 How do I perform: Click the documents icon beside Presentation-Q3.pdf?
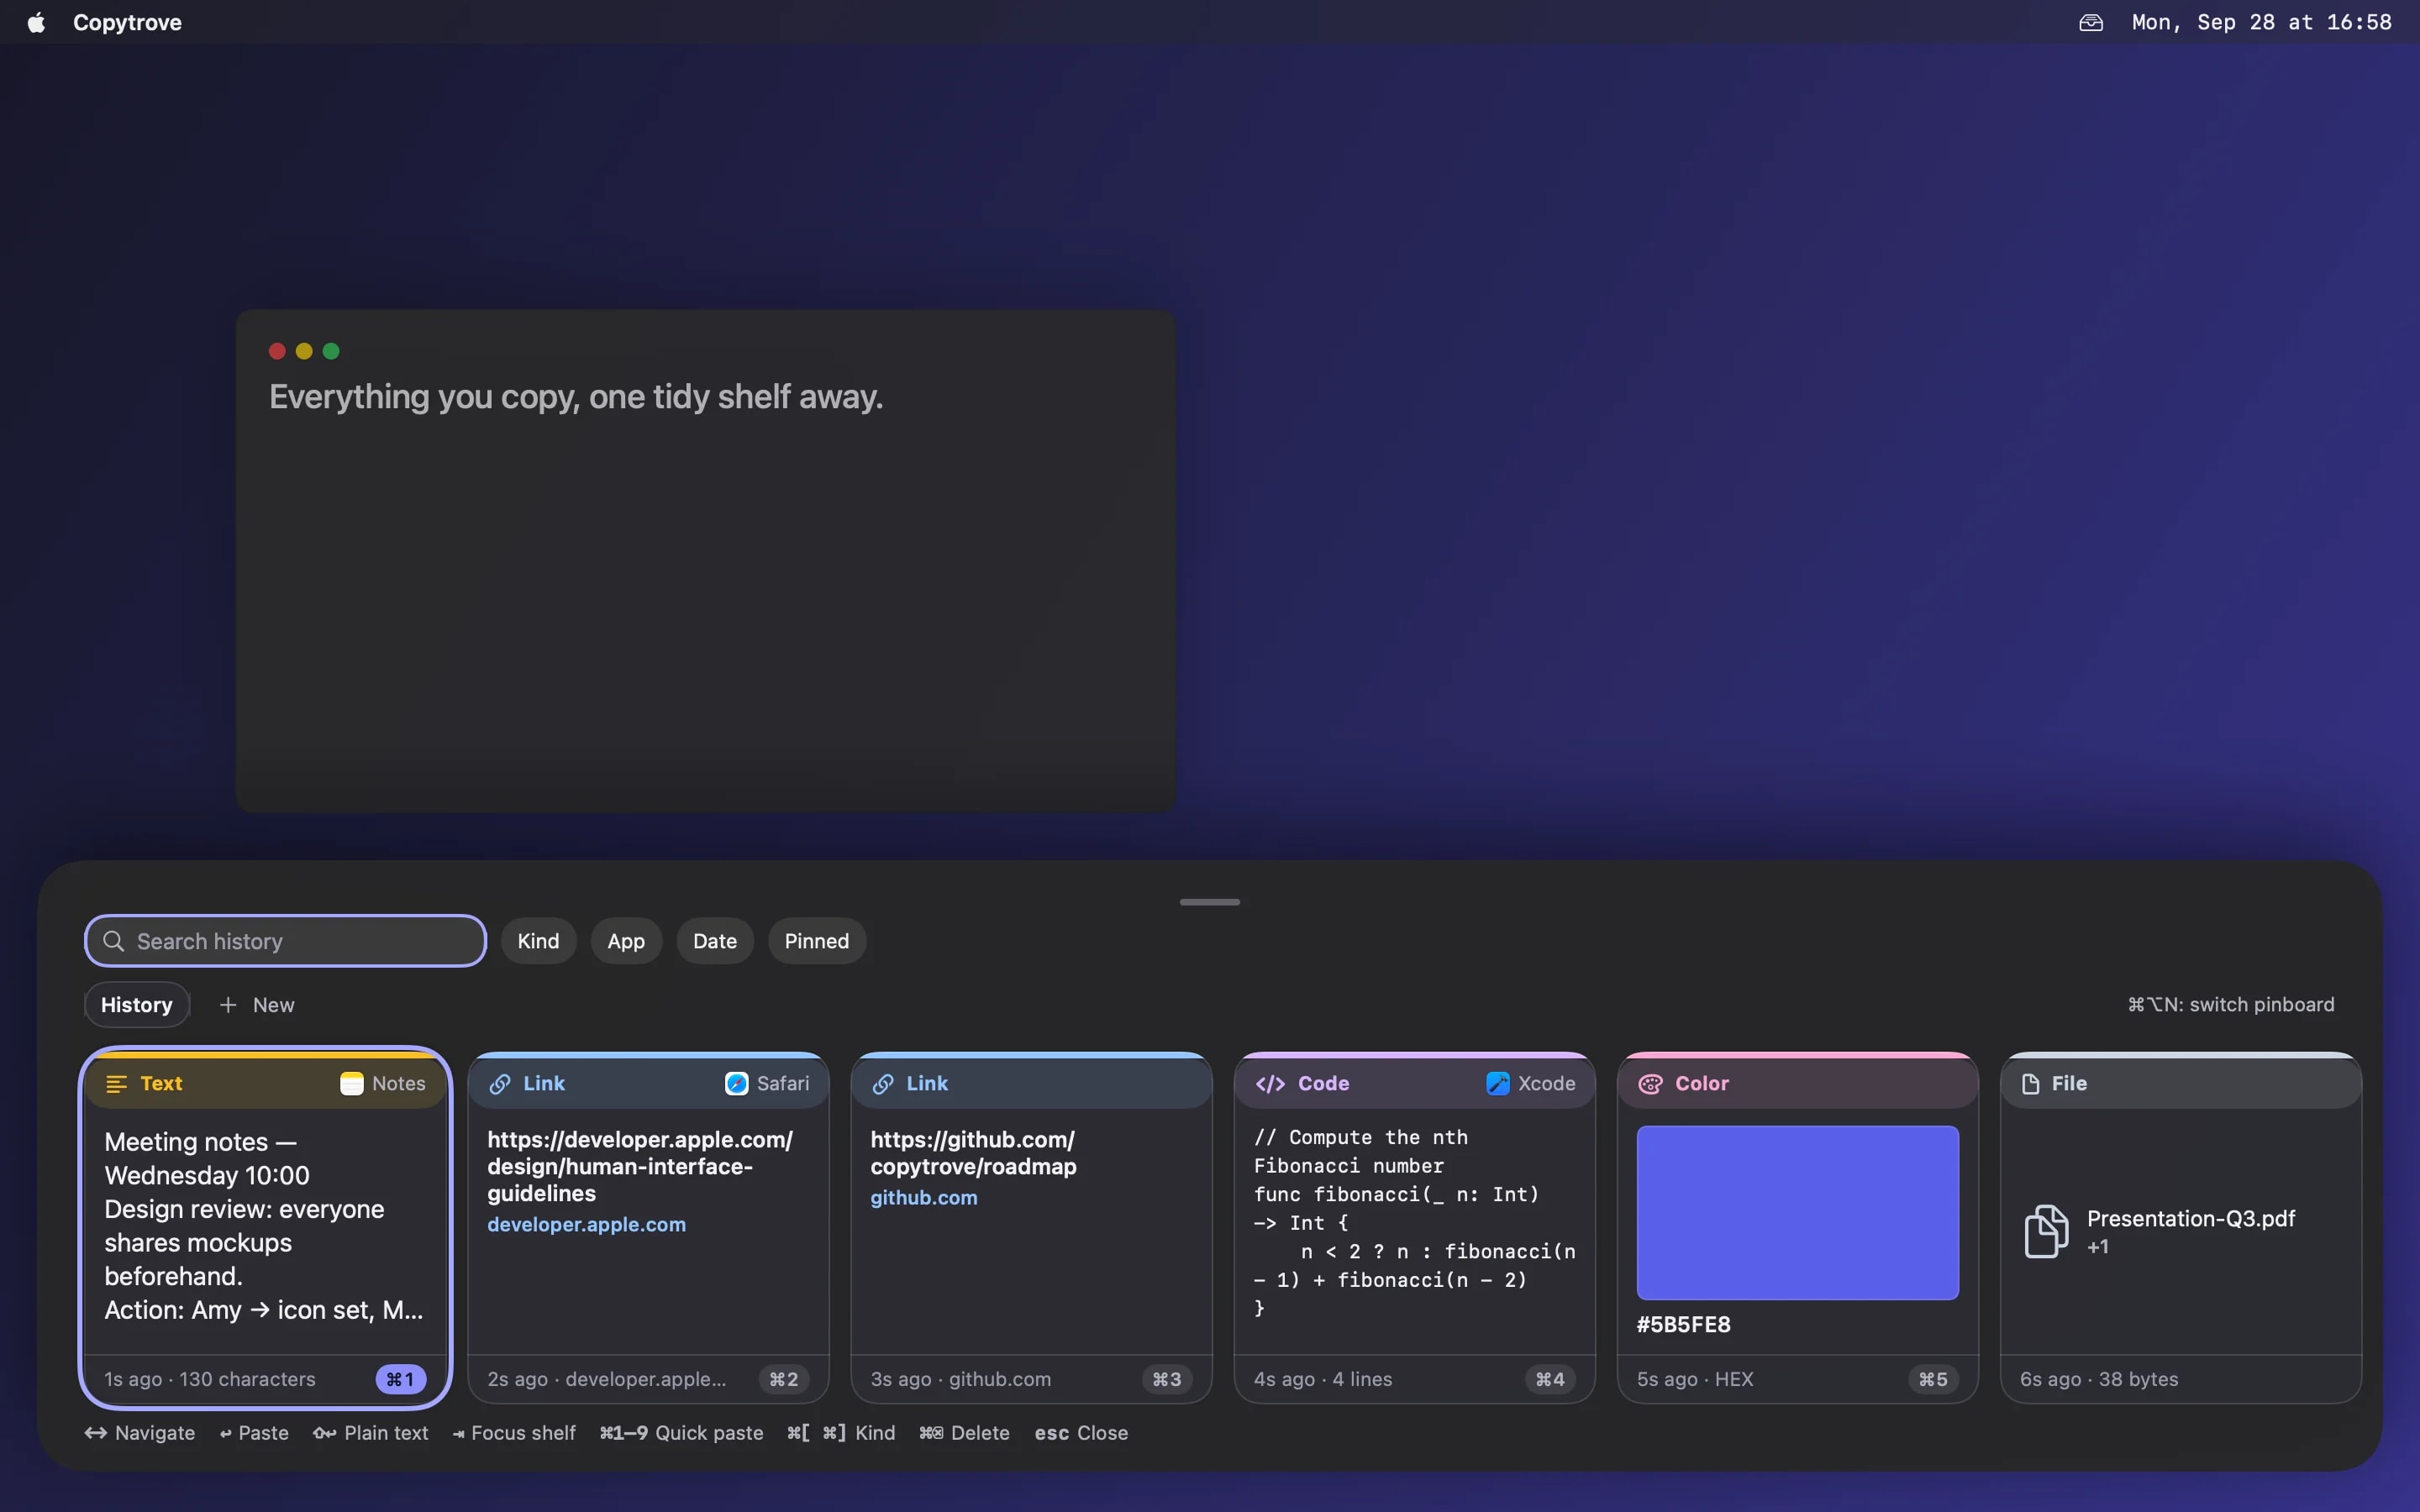(2045, 1231)
